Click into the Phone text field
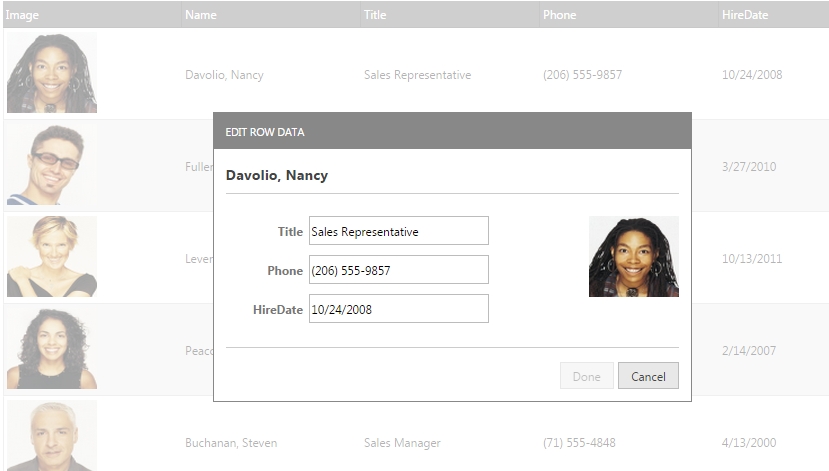829x471 pixels. 398,270
